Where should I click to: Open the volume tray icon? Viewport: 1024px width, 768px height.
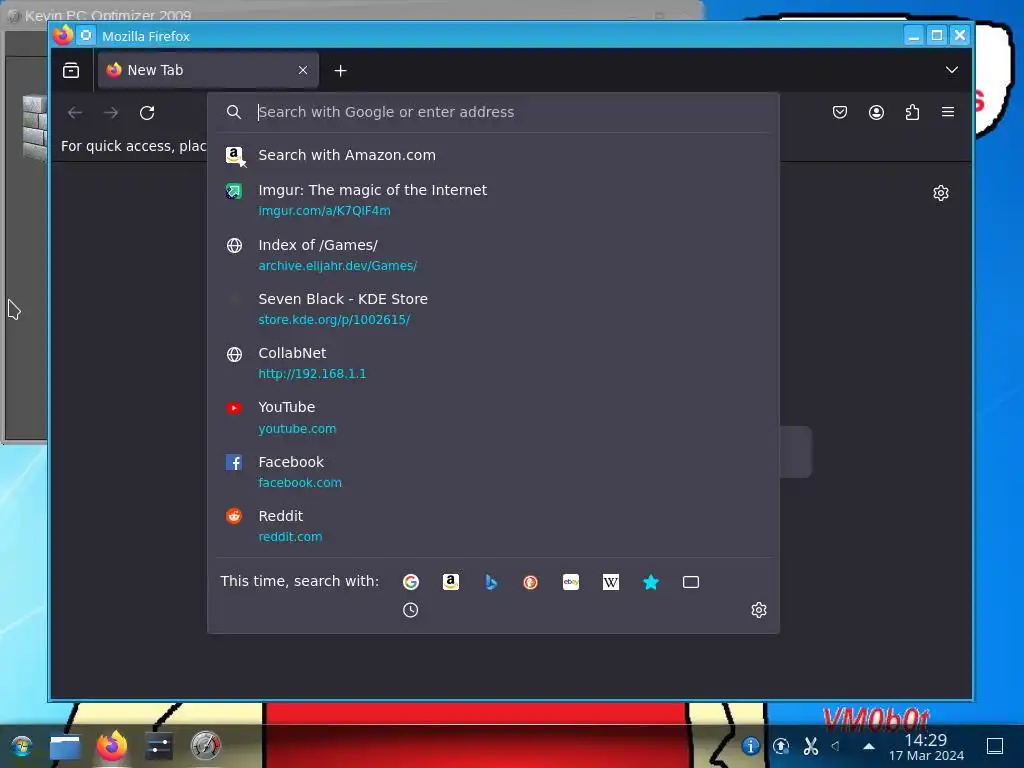tap(836, 746)
